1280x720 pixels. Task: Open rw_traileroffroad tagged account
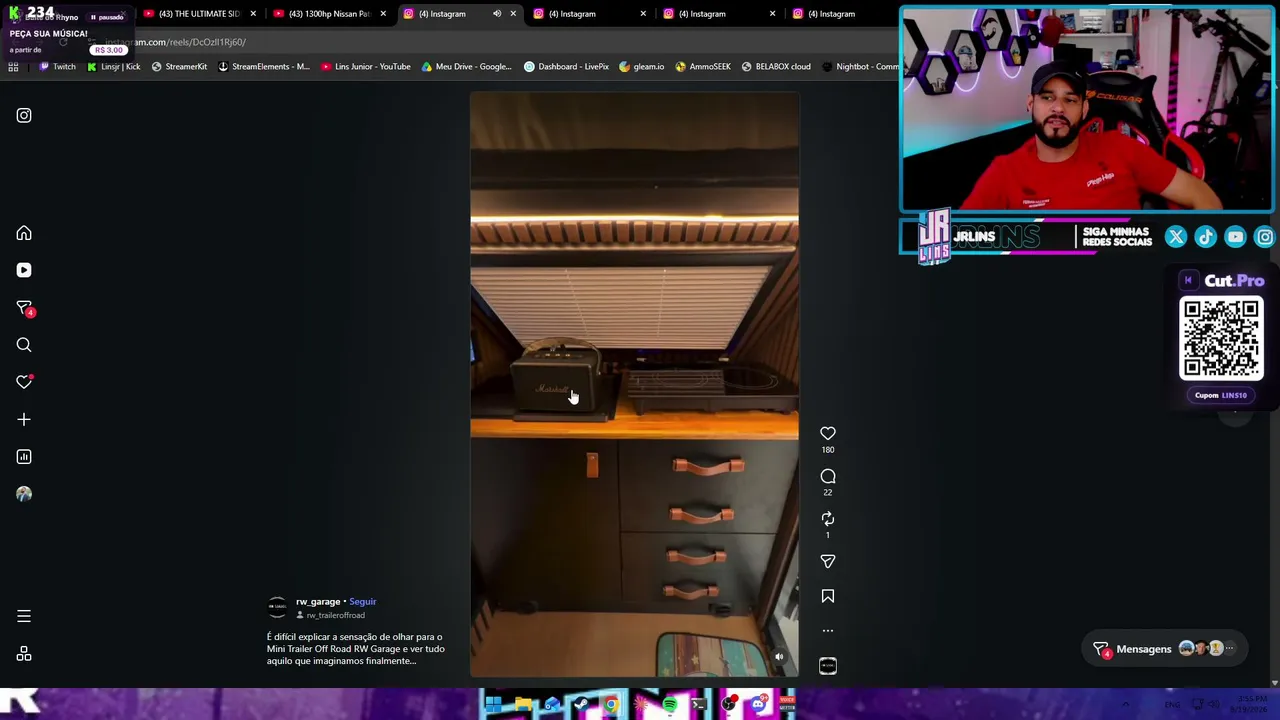click(335, 615)
